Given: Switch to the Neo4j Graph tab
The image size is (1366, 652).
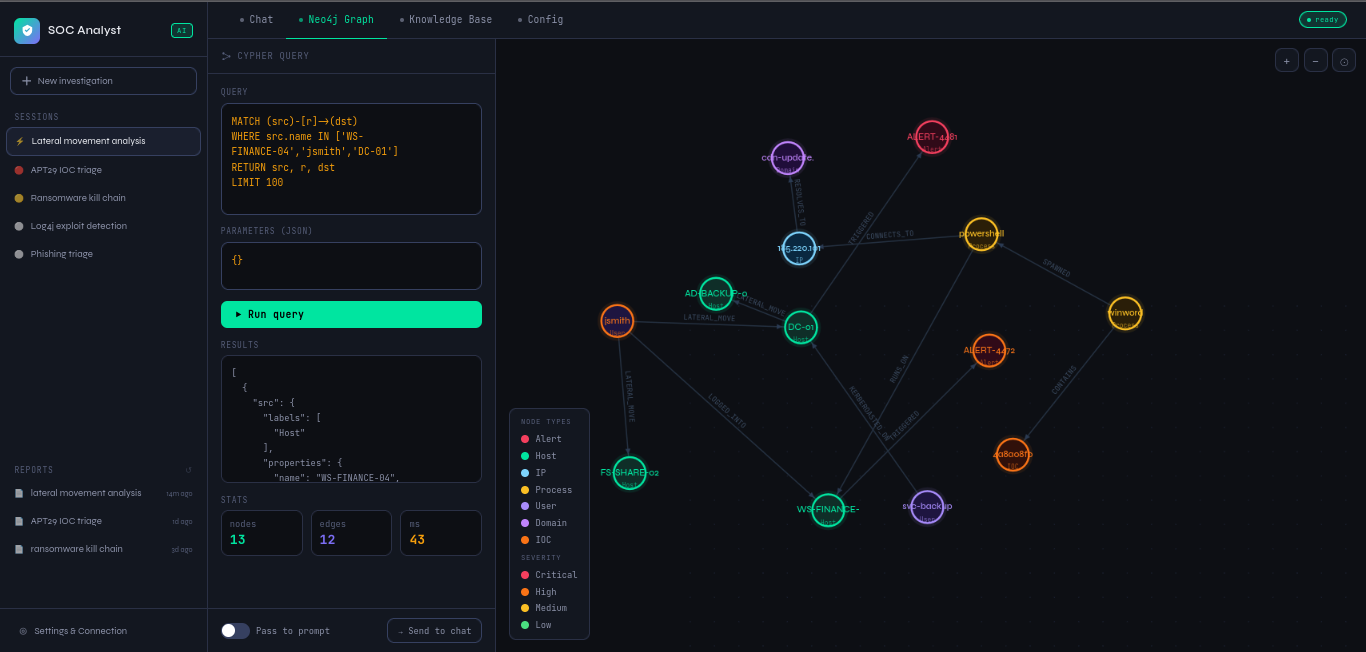Looking at the screenshot, I should pos(336,19).
